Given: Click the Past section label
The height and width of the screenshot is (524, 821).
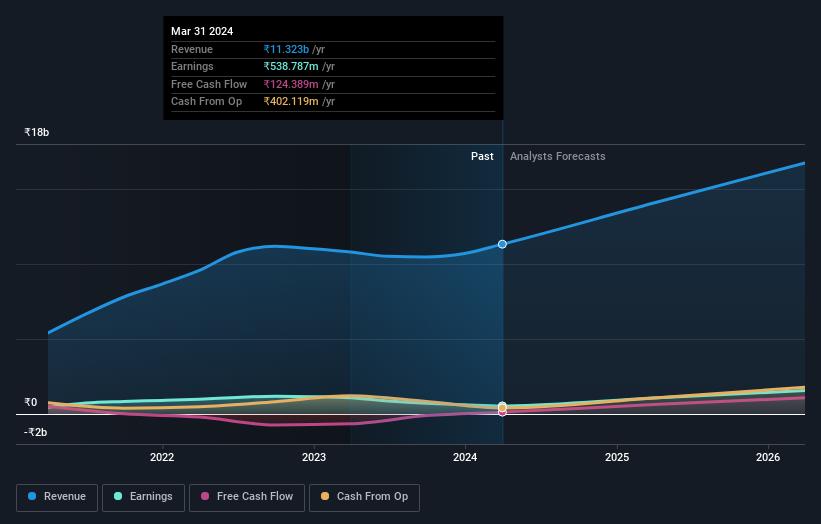Looking at the screenshot, I should 482,156.
